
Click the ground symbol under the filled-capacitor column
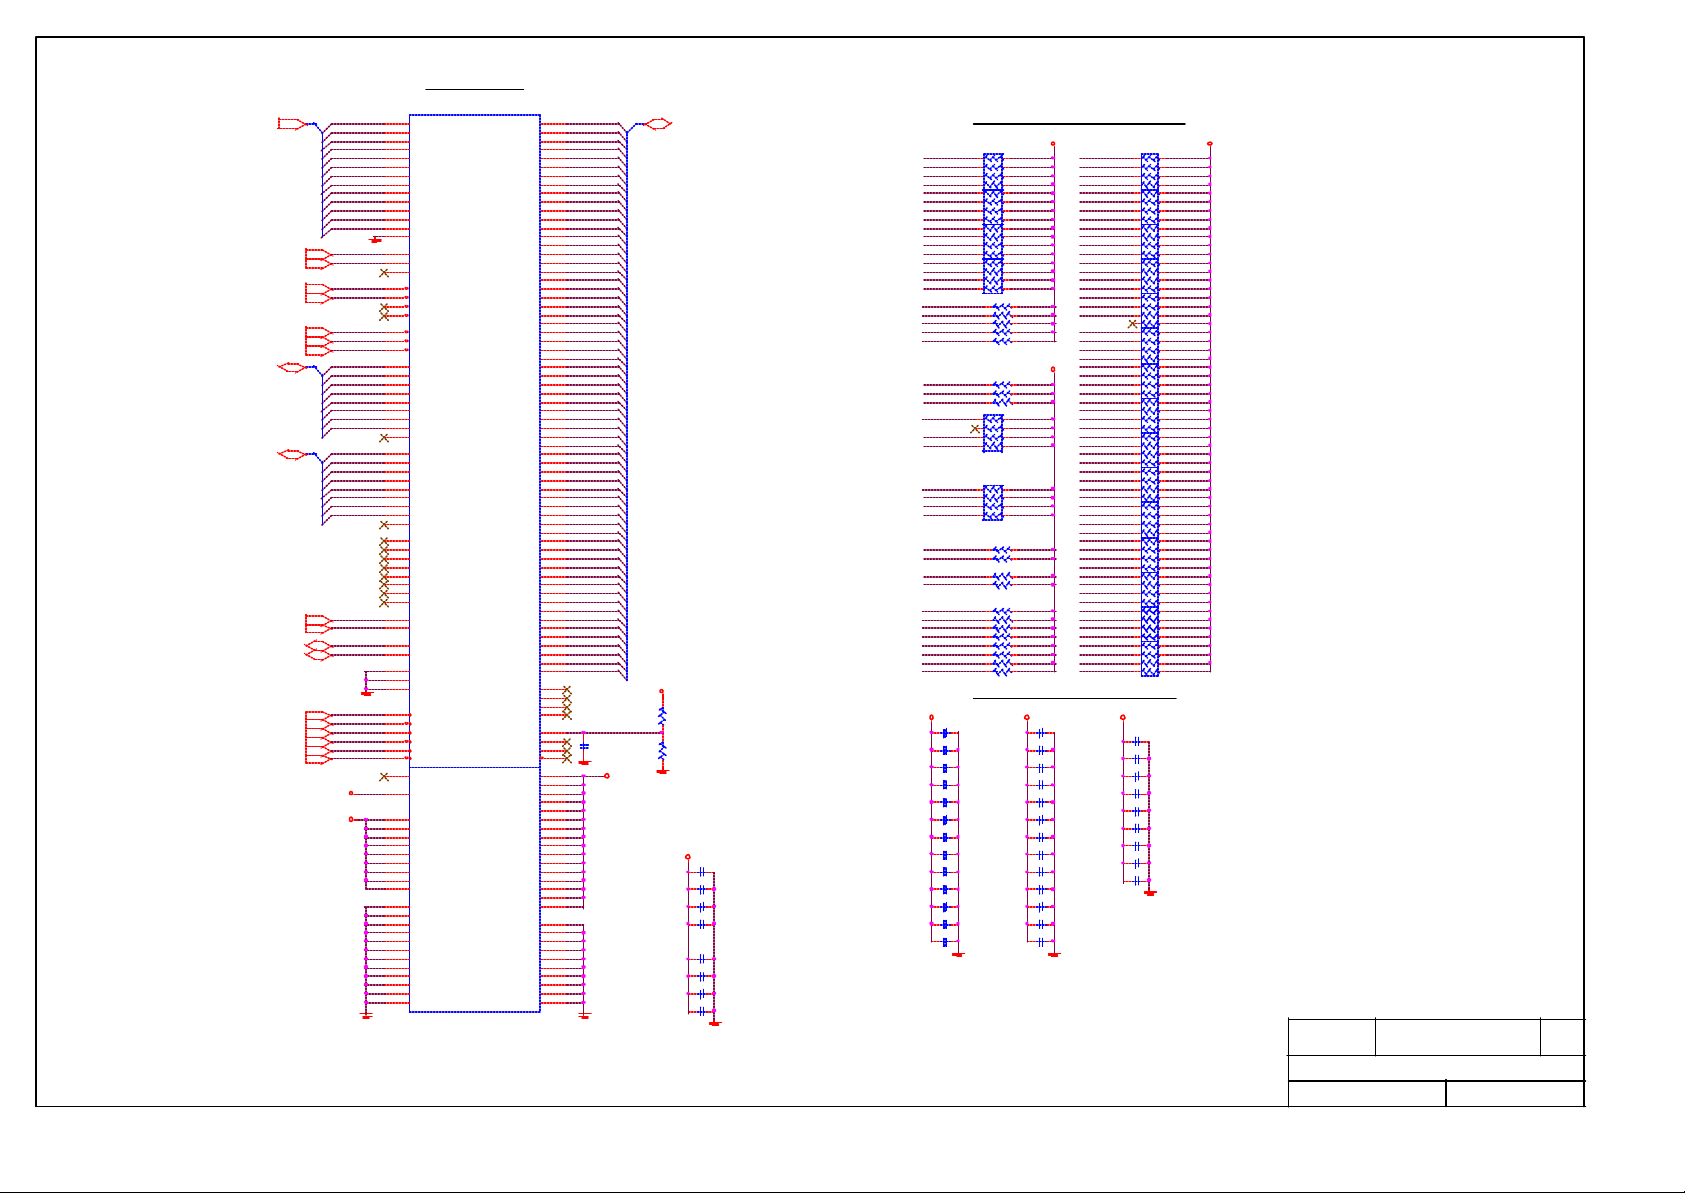point(958,954)
